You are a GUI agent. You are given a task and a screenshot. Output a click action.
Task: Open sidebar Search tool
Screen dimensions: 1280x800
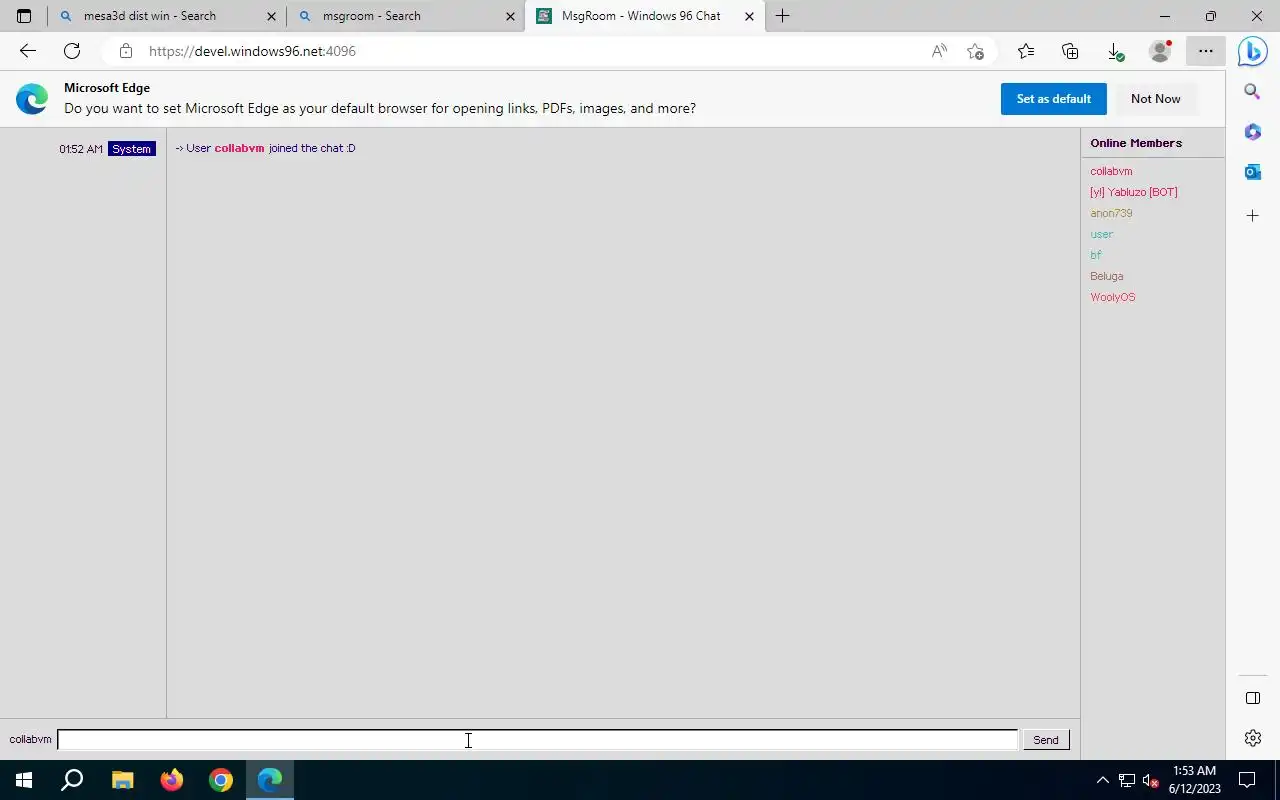coord(1252,91)
